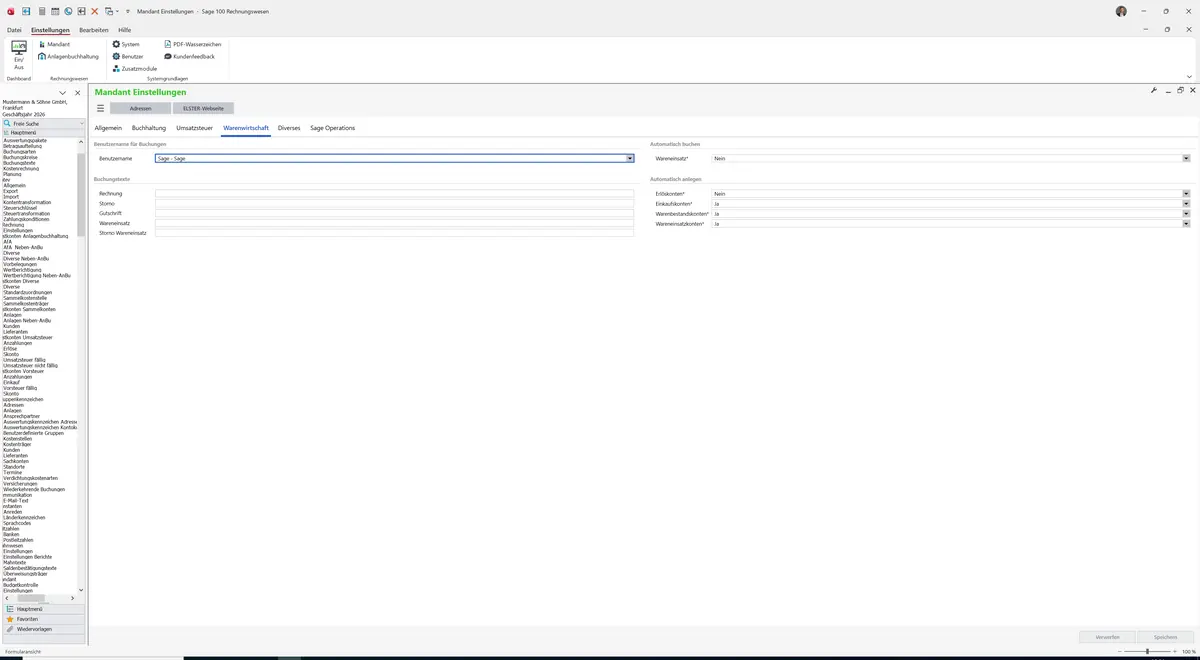The width and height of the screenshot is (1200, 660).
Task: Collapse the ribbon with the chevron
Action: tap(1189, 76)
